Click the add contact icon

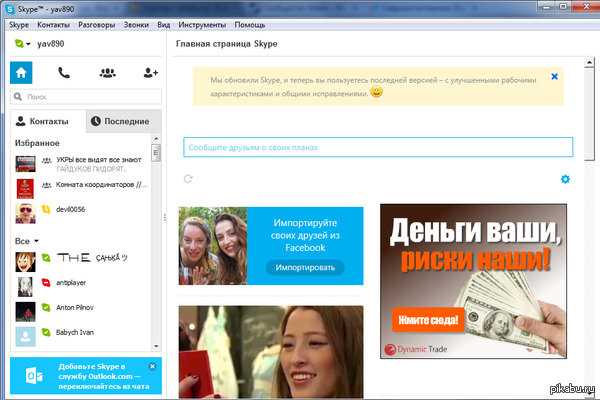click(x=150, y=72)
